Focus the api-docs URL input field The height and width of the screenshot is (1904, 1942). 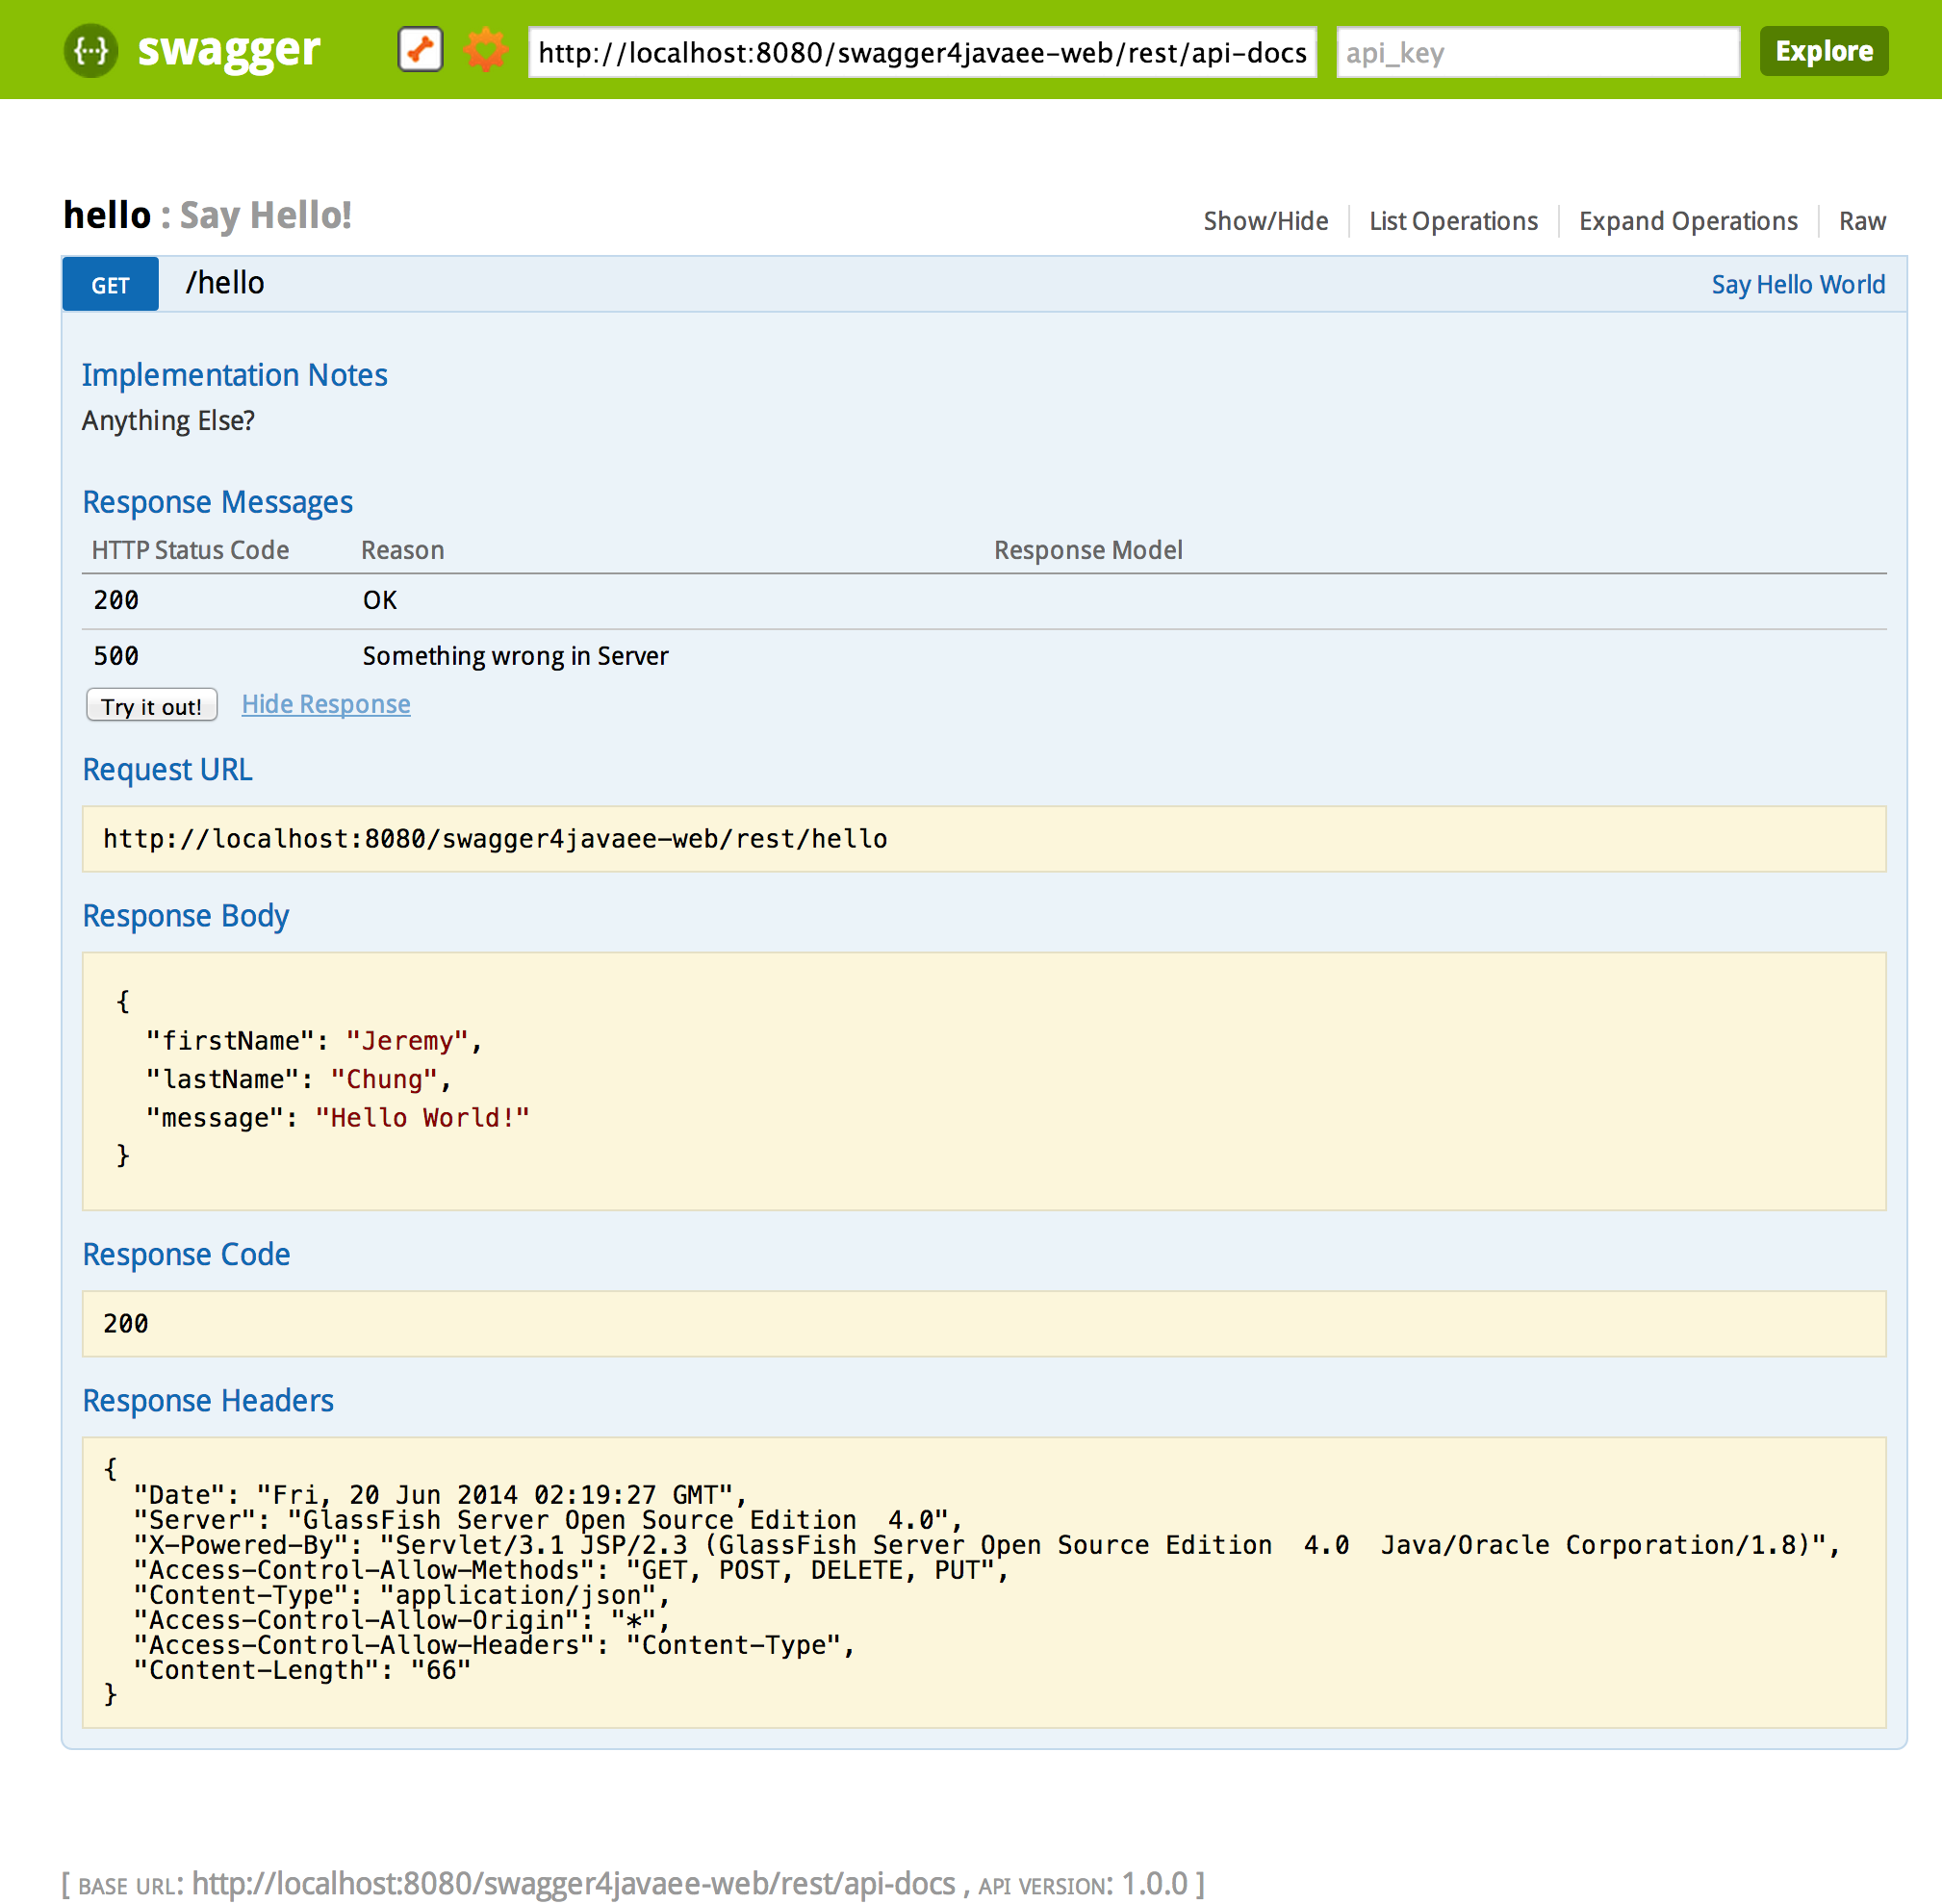pyautogui.click(x=922, y=52)
